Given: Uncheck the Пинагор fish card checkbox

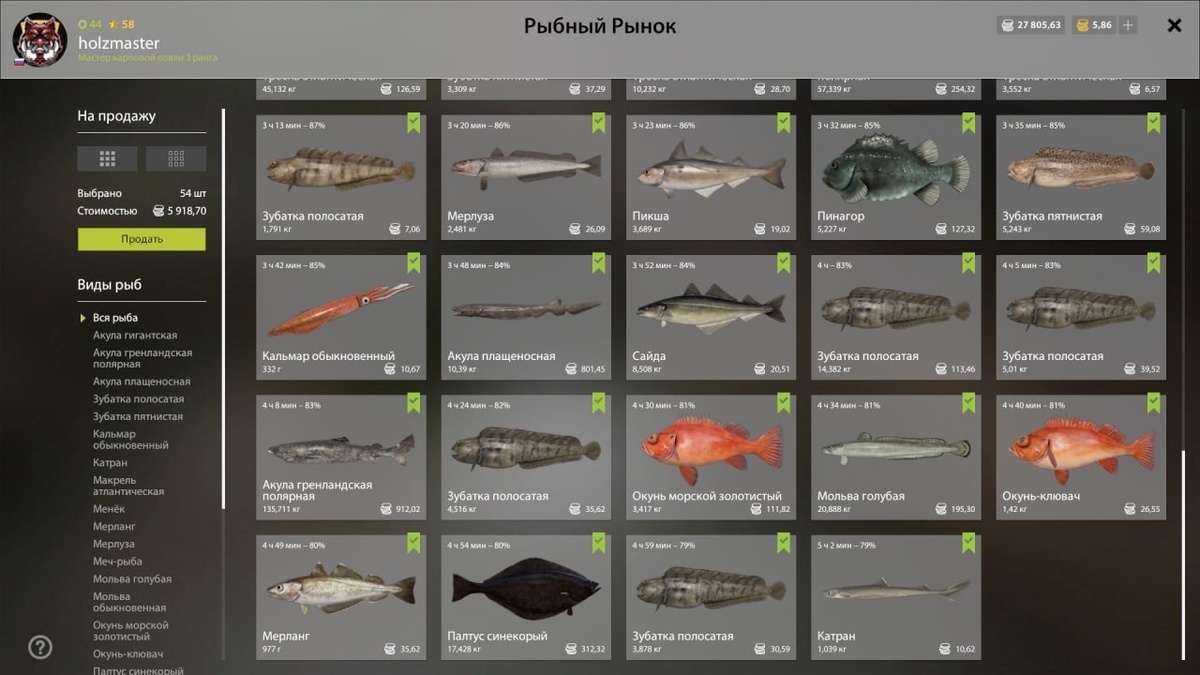Looking at the screenshot, I should tap(969, 123).
